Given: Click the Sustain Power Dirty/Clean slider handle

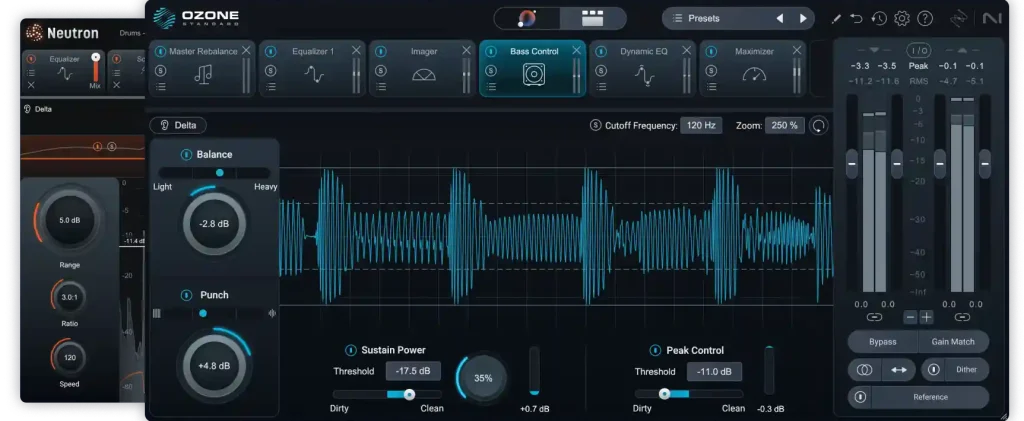Looking at the screenshot, I should pos(409,394).
